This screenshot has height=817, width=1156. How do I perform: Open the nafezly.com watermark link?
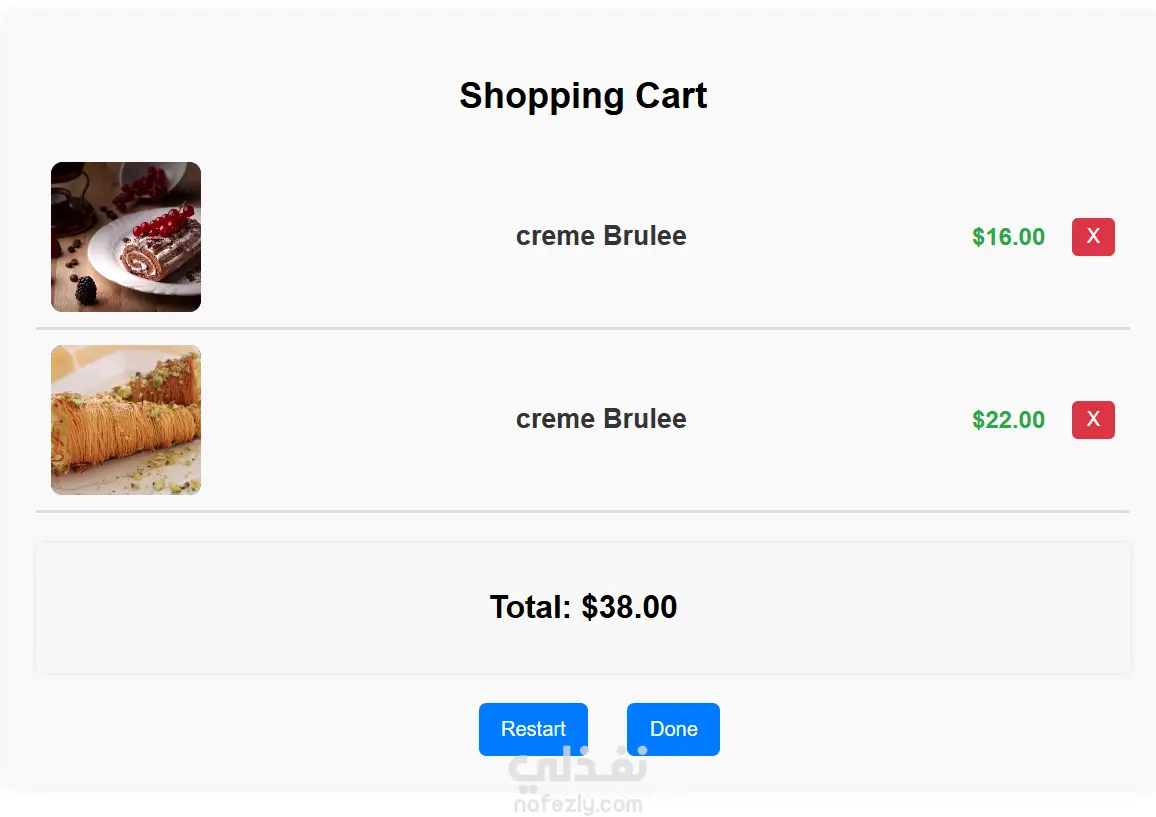(578, 804)
